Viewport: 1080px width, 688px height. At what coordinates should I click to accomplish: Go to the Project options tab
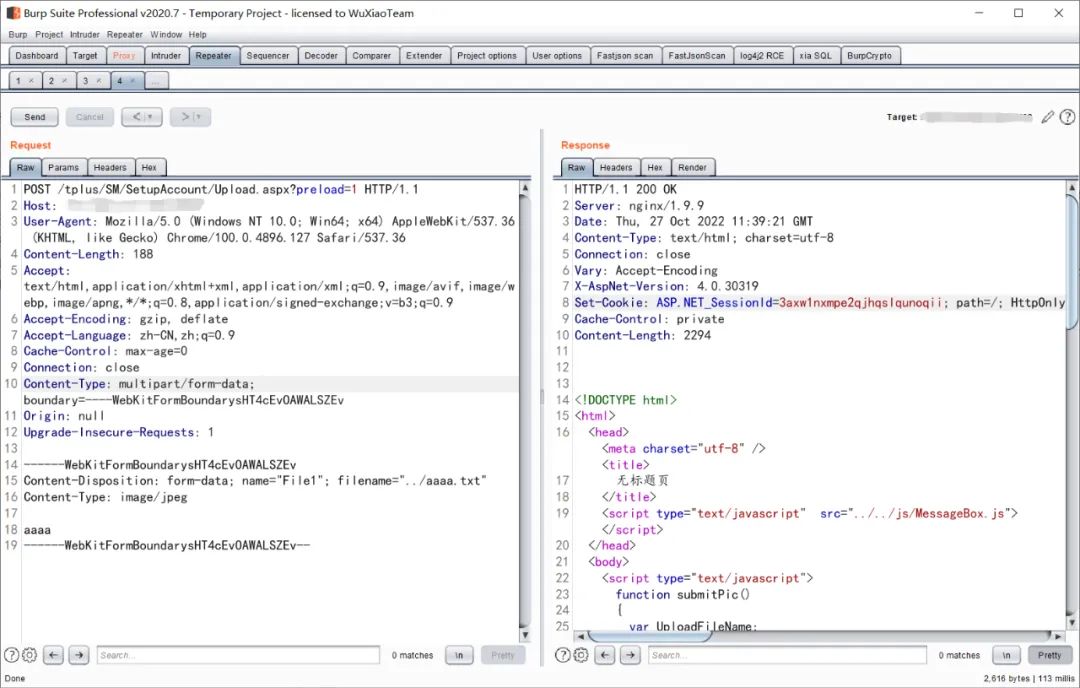[x=487, y=56]
